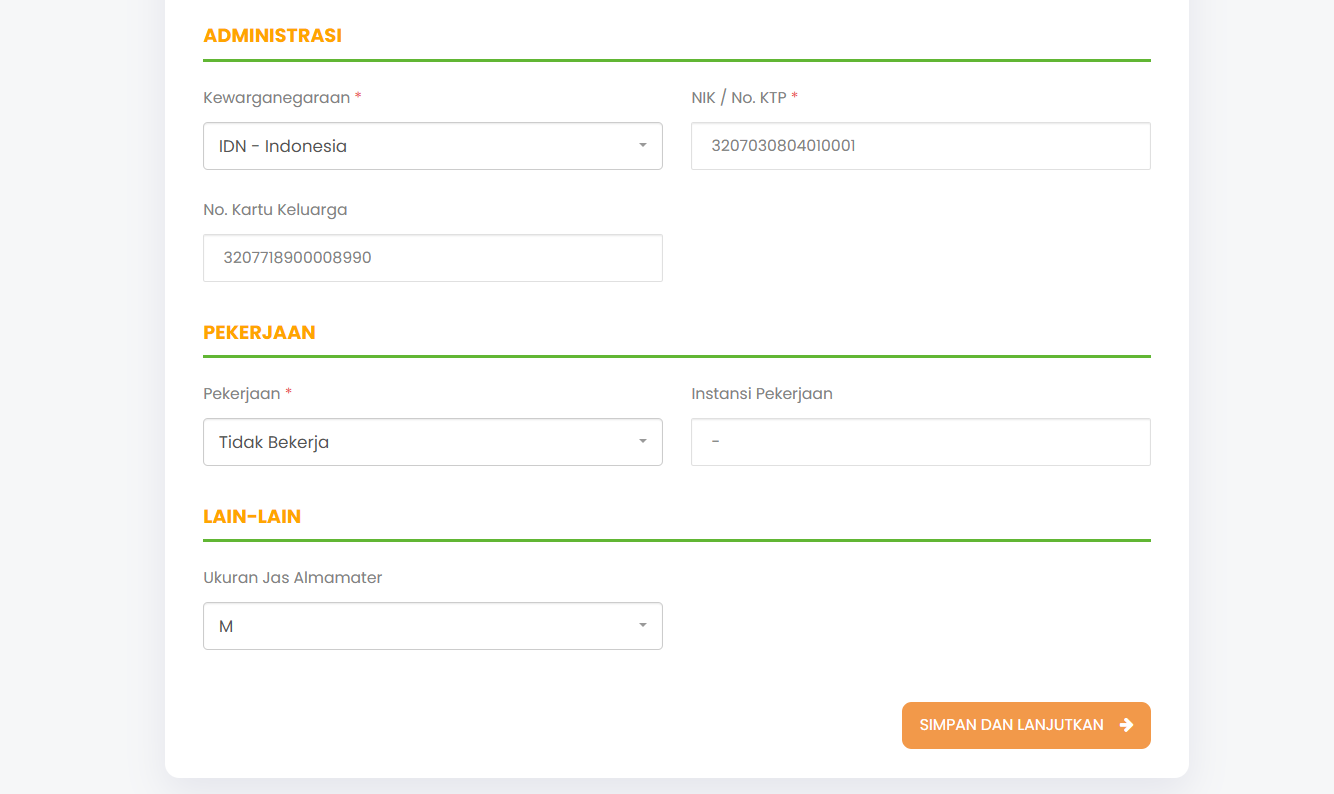Click the right arrow icon in save button
Screen dimensions: 1334x794
click(1126, 725)
